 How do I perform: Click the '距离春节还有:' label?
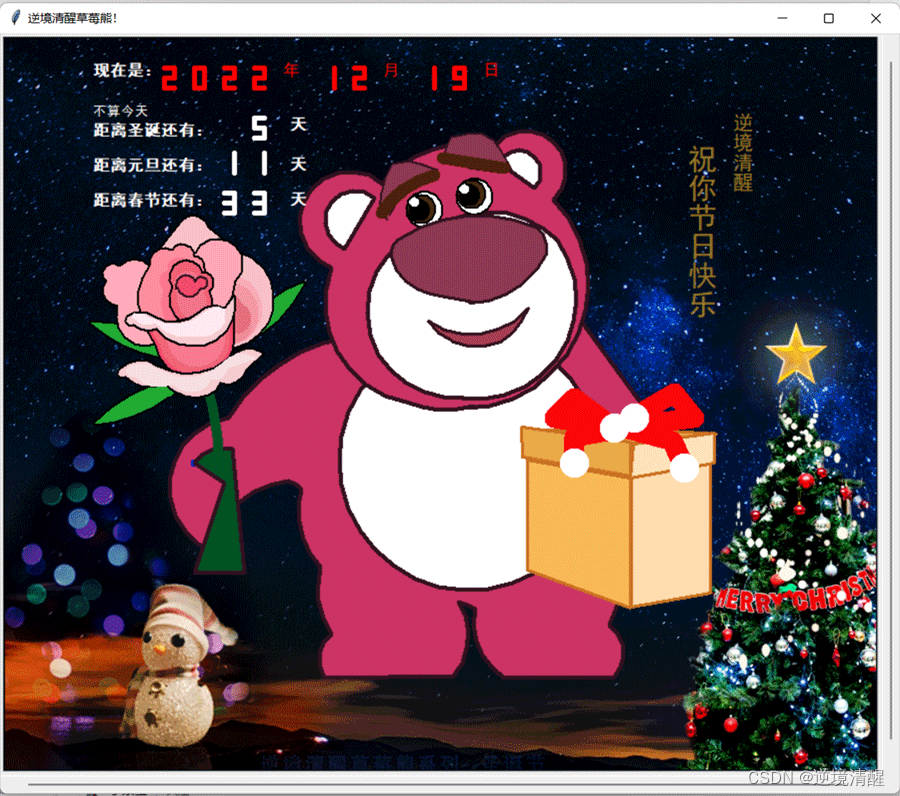[149, 200]
